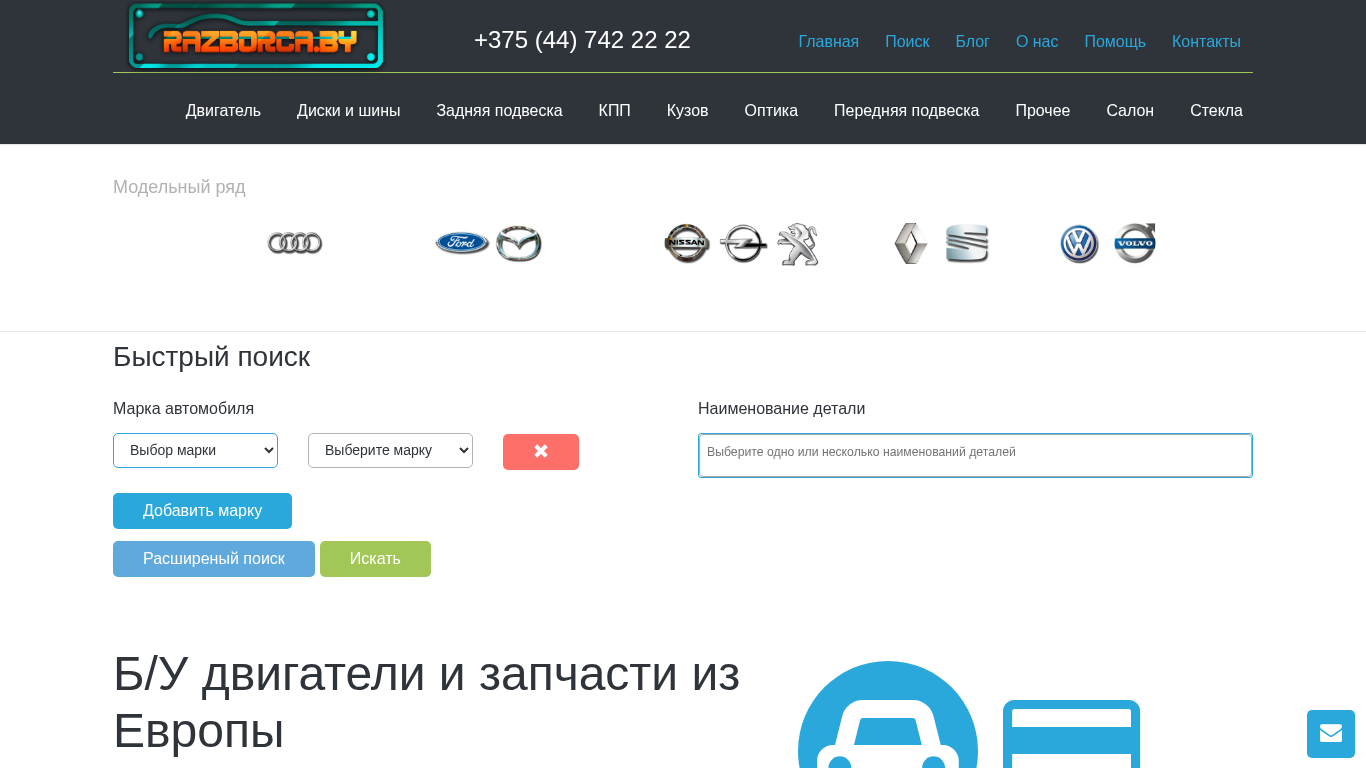Viewport: 1366px width, 768px height.
Task: Click the 'Быстрый поиск' heading
Action: (x=211, y=357)
